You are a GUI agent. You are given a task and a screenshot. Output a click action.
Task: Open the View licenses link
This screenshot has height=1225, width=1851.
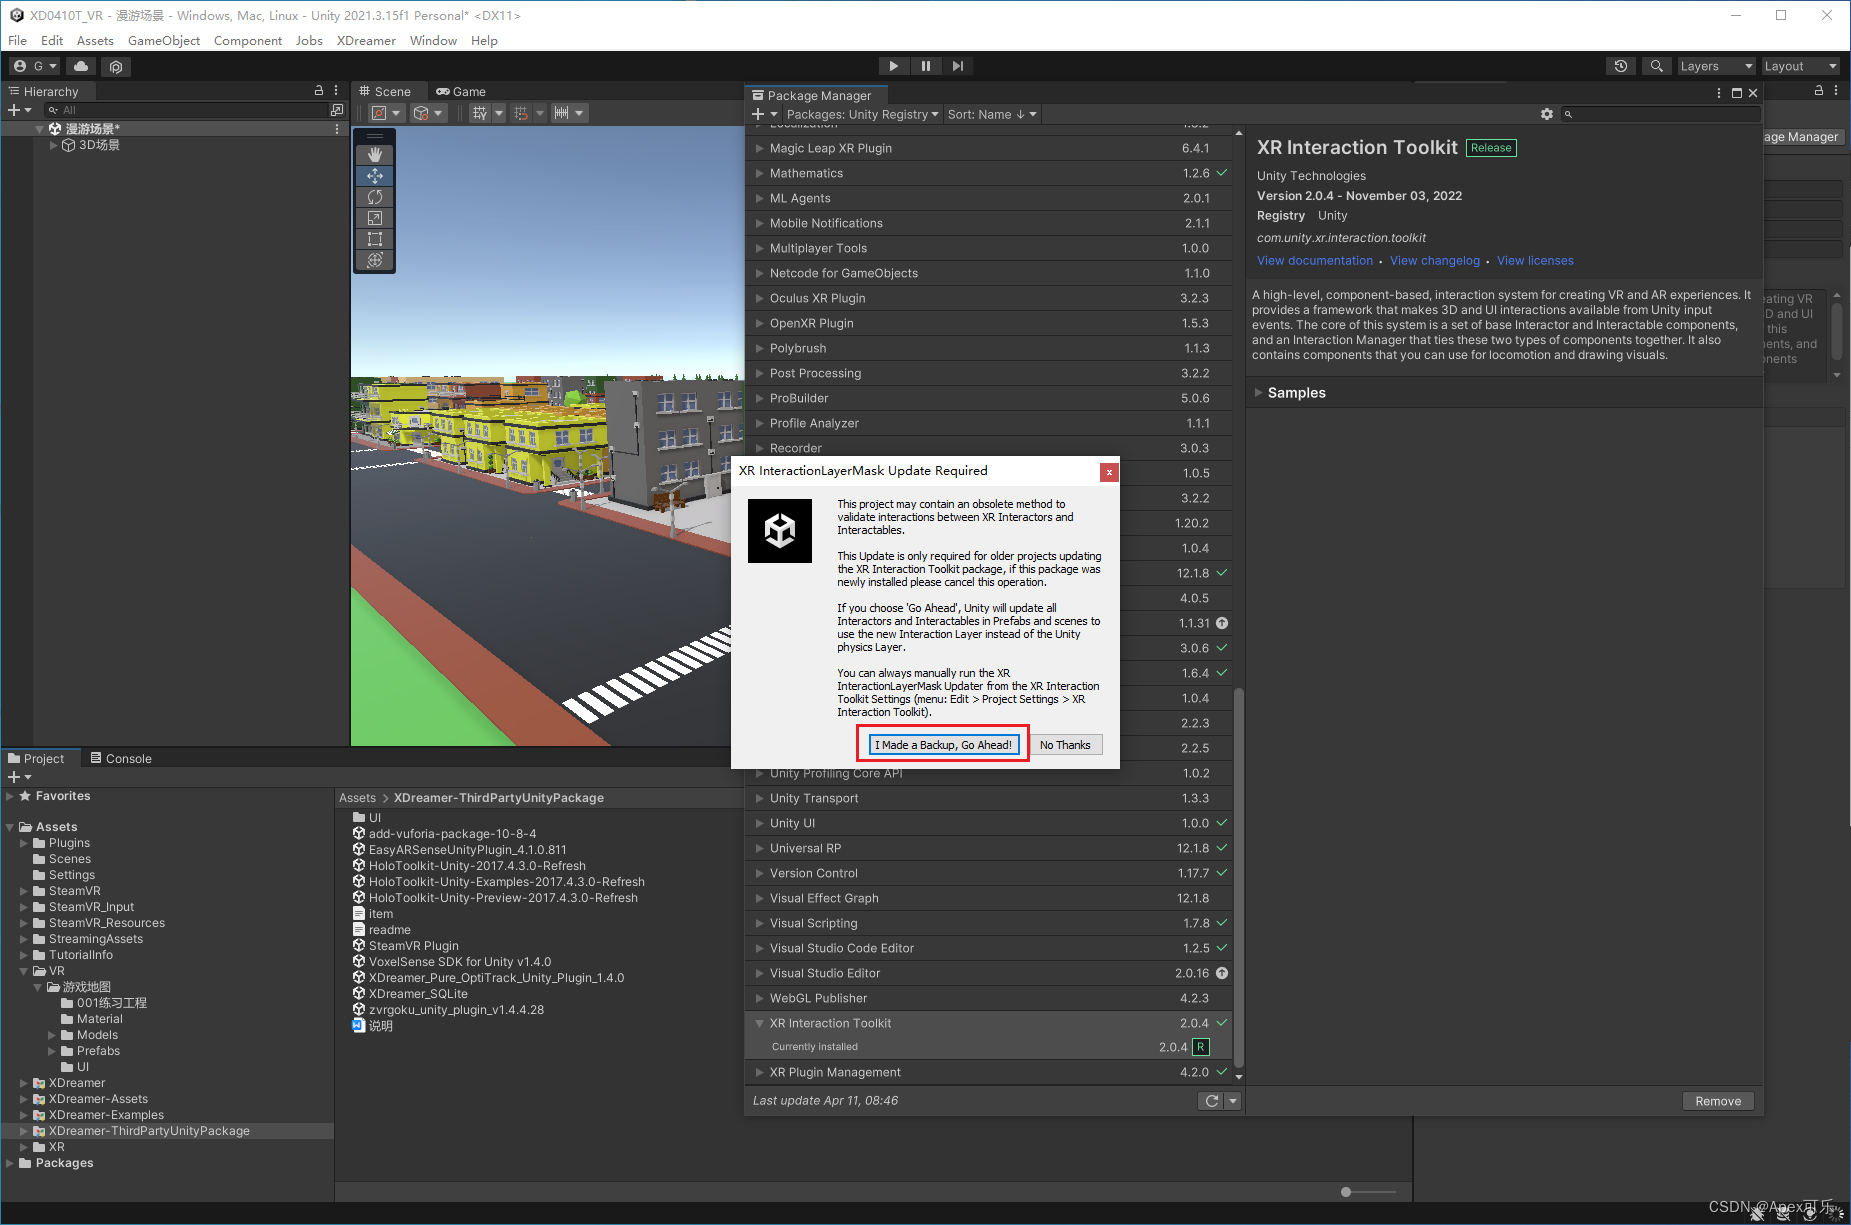tap(1535, 261)
